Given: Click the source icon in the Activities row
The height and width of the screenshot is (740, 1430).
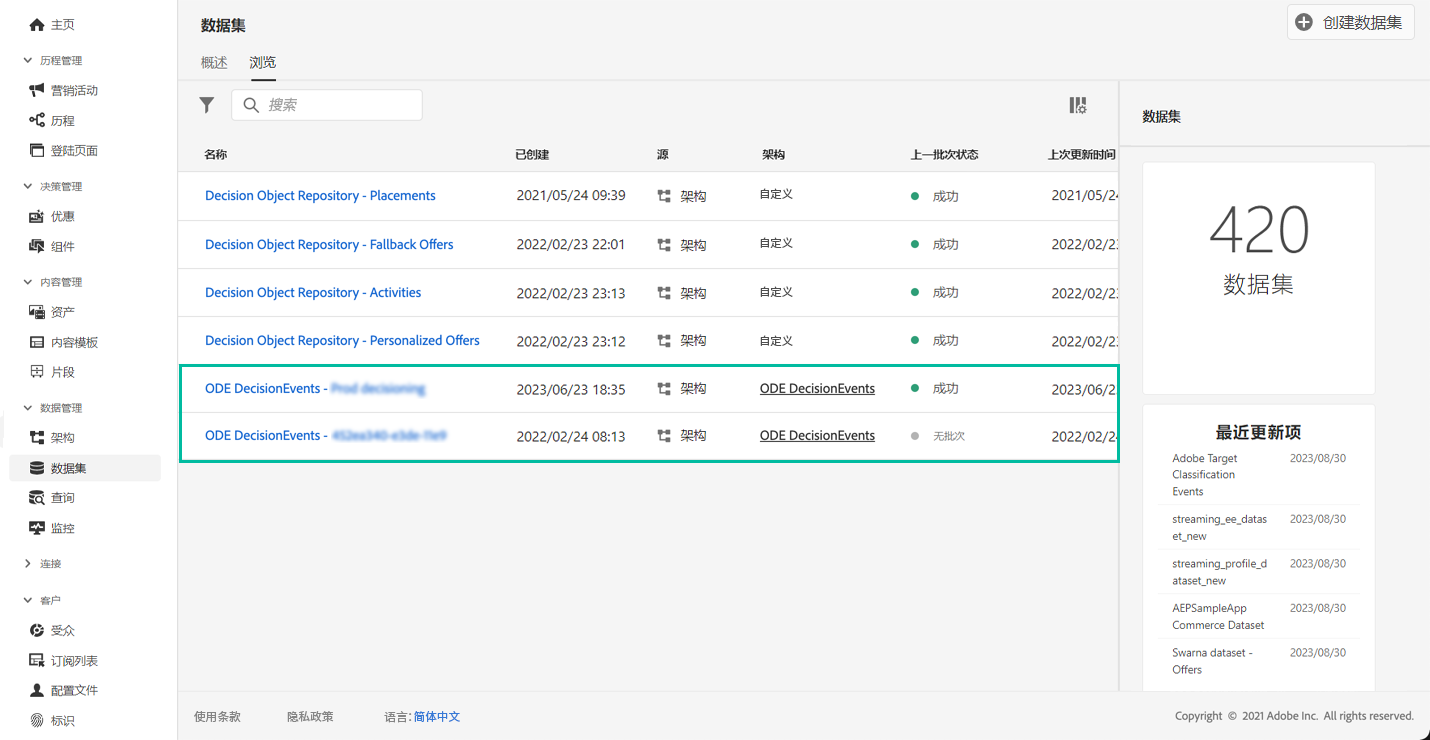Looking at the screenshot, I should pos(664,293).
